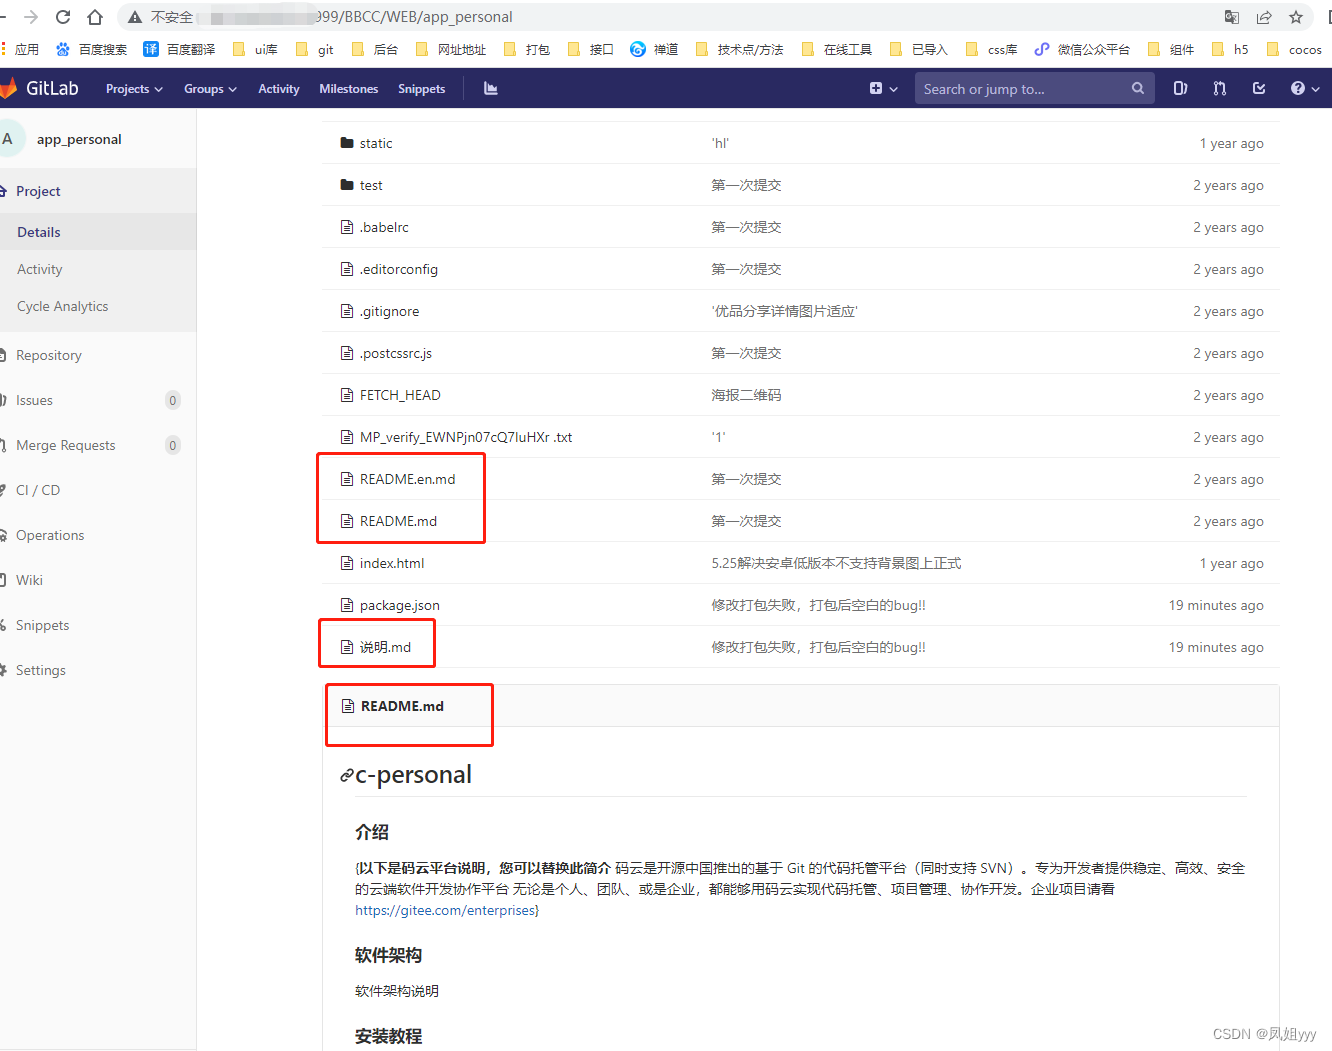
Task: Open the chevron next to help icon
Action: click(x=1313, y=88)
